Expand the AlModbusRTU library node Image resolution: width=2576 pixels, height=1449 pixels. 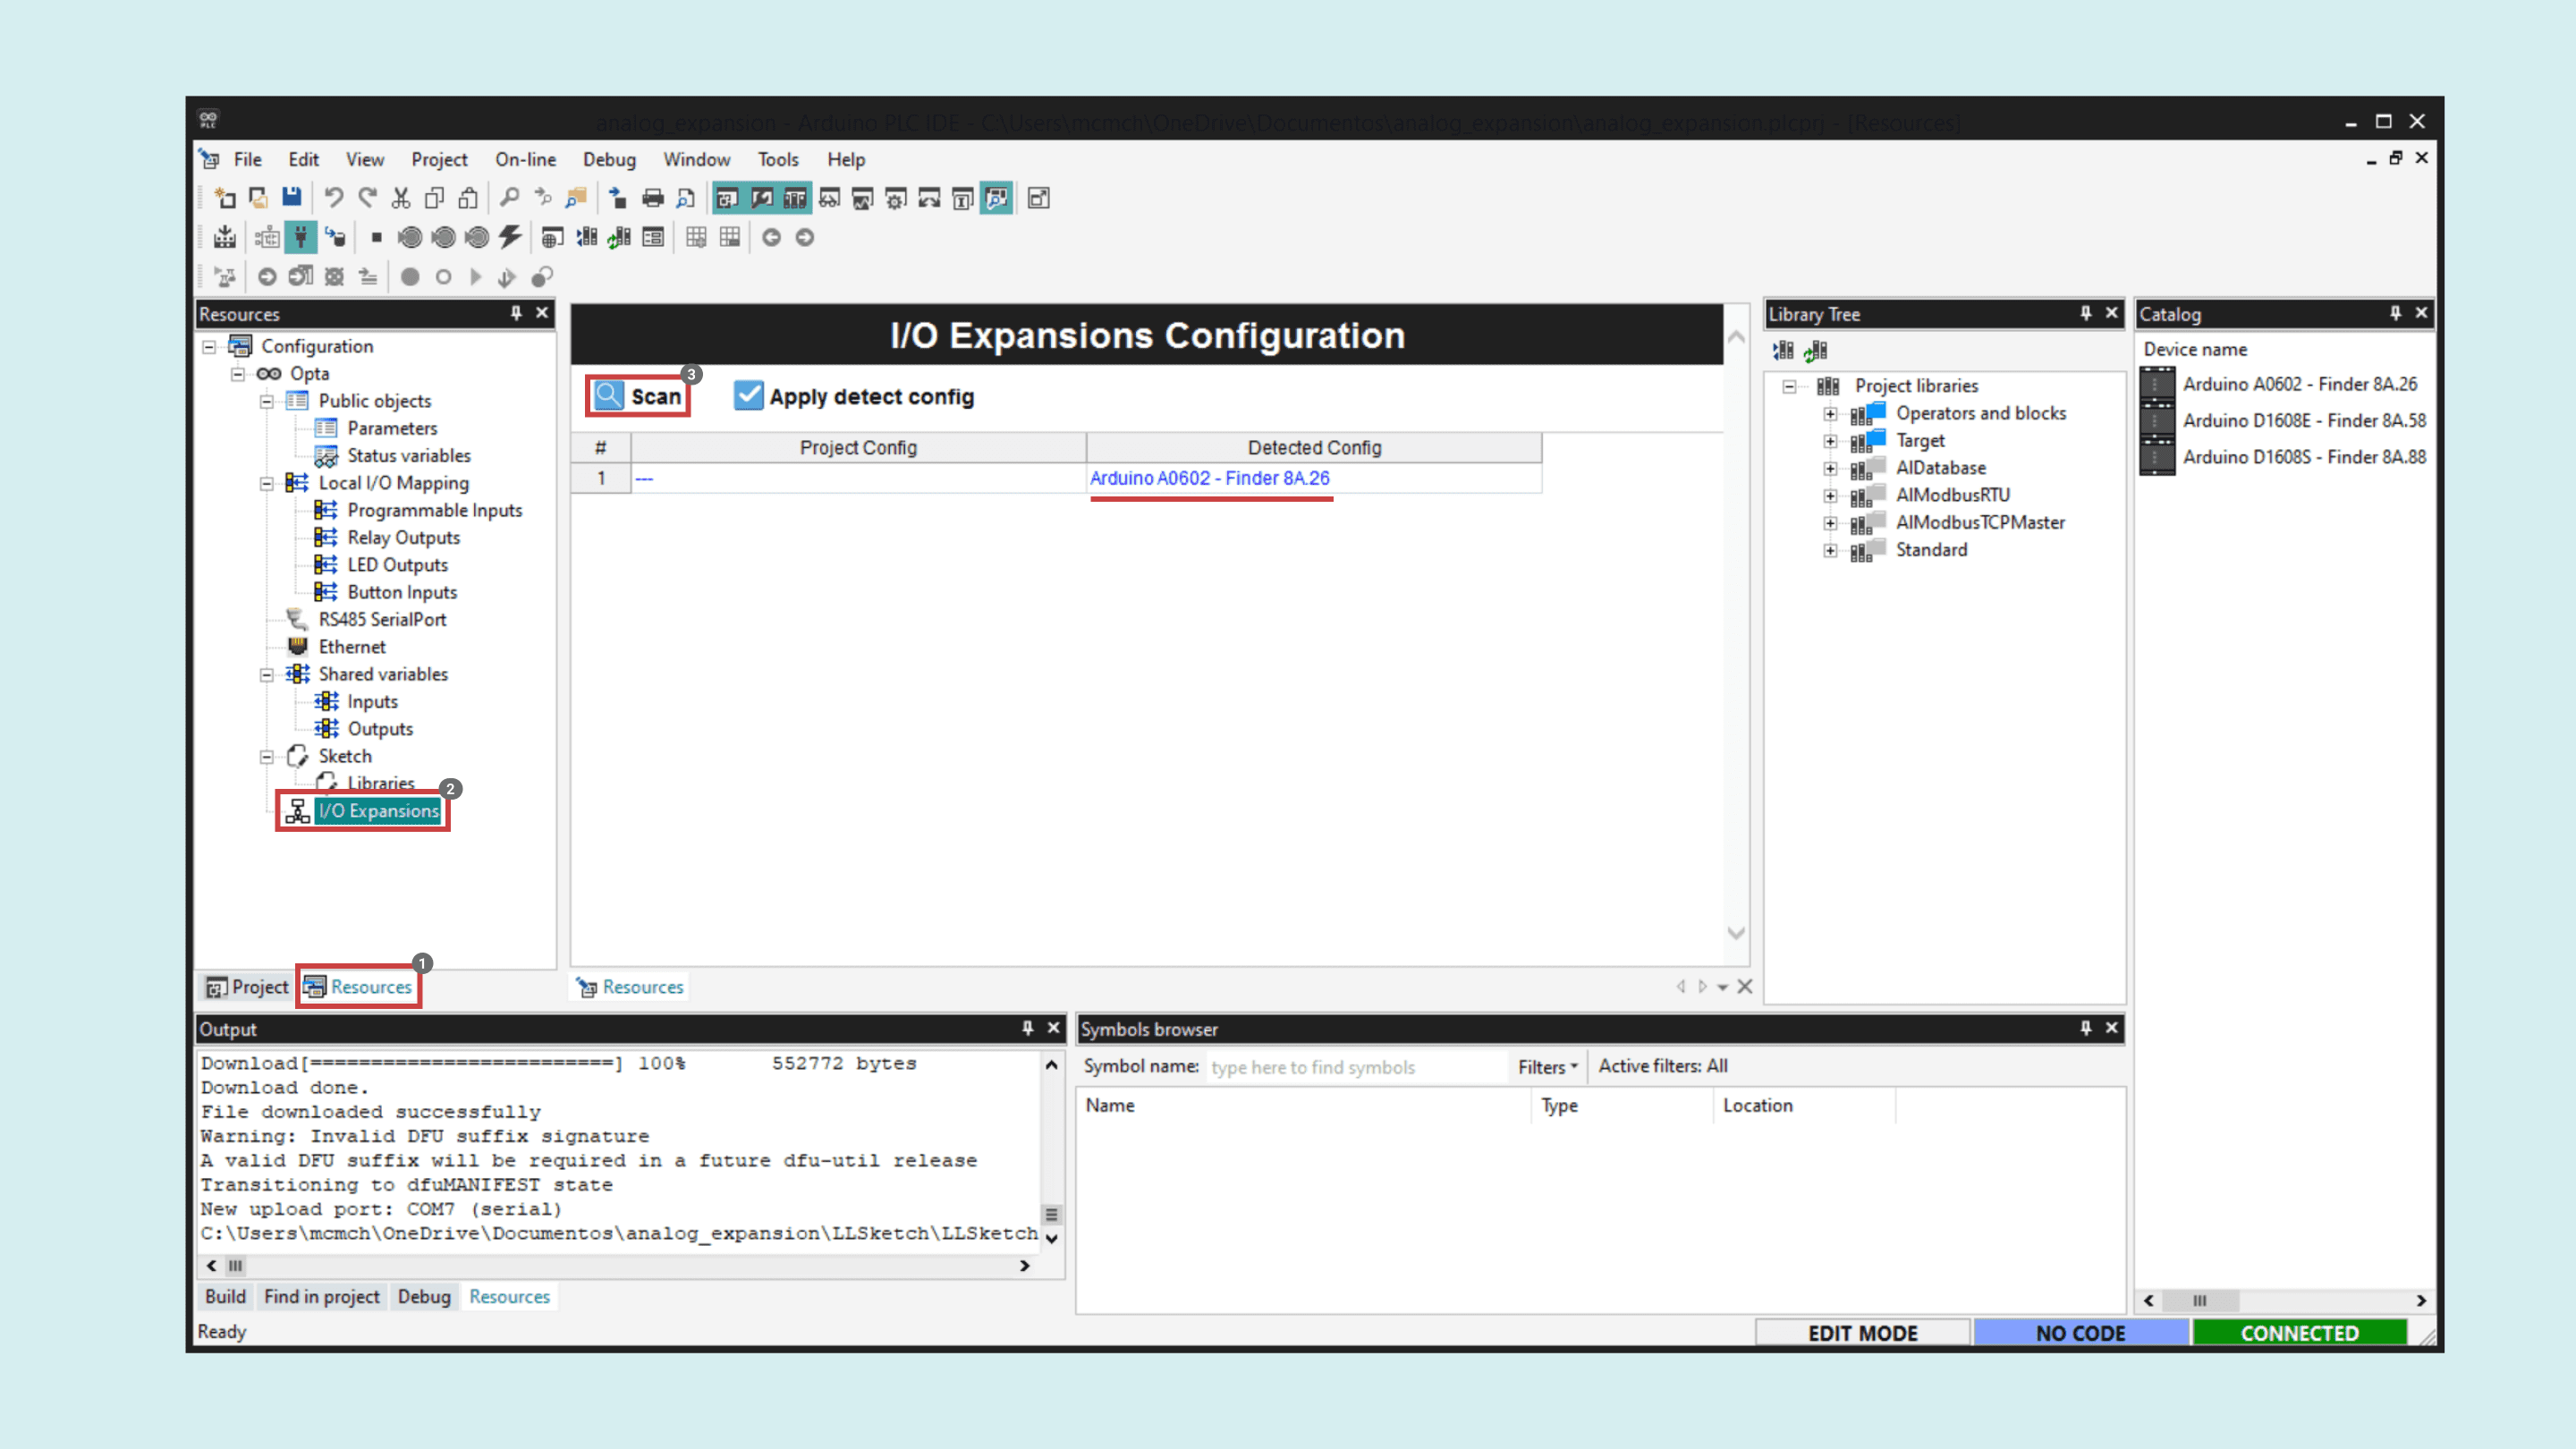[1830, 495]
